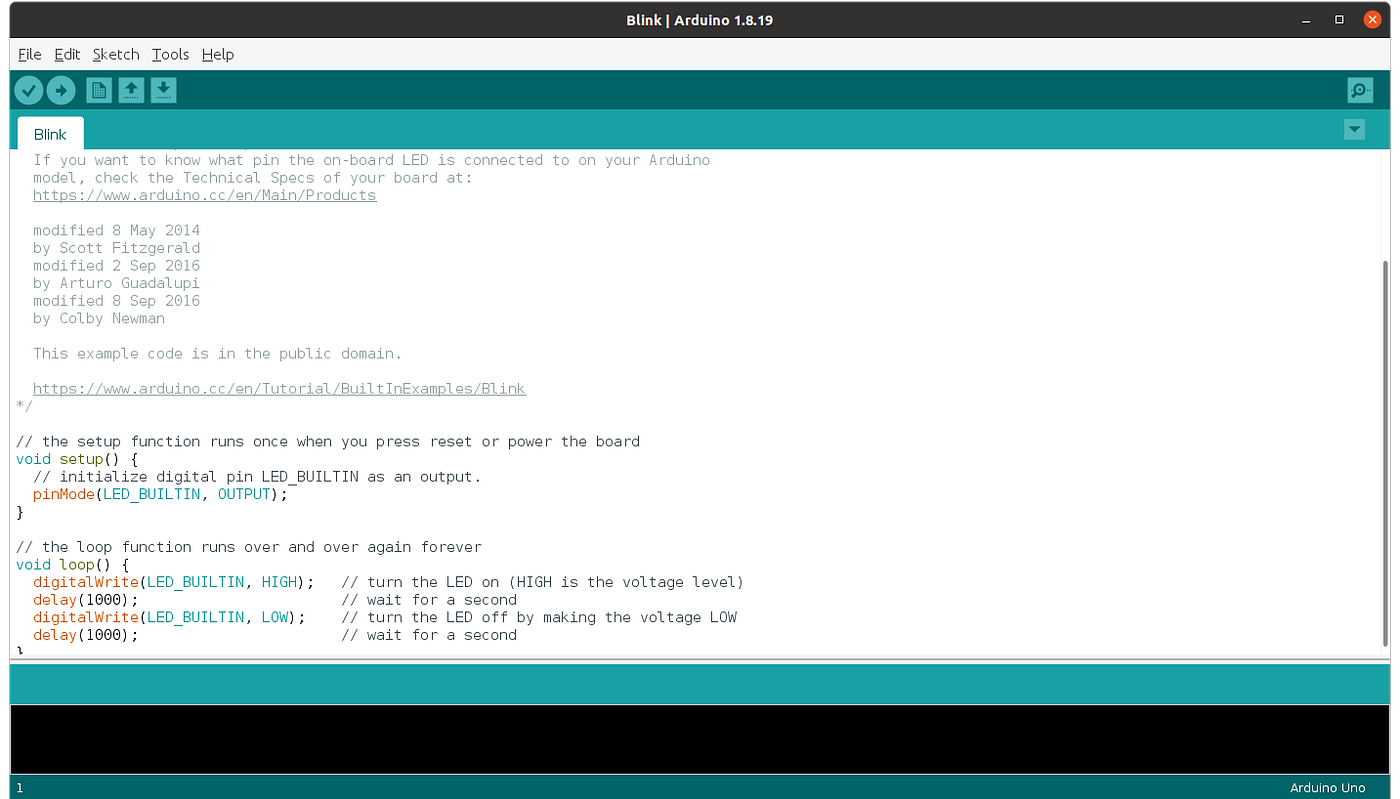1400x799 pixels.
Task: Select the Blink sketch tab
Action: tap(50, 134)
